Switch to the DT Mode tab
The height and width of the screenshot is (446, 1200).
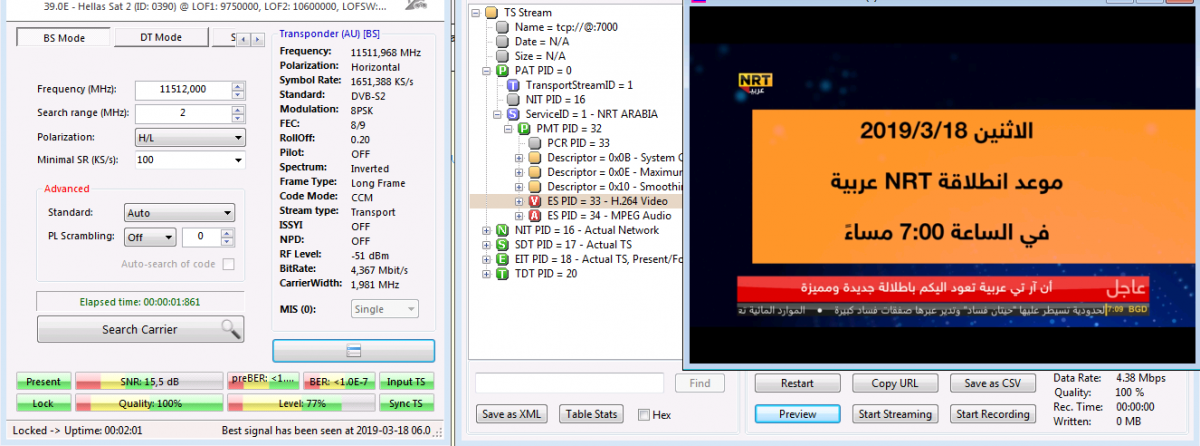(x=160, y=38)
